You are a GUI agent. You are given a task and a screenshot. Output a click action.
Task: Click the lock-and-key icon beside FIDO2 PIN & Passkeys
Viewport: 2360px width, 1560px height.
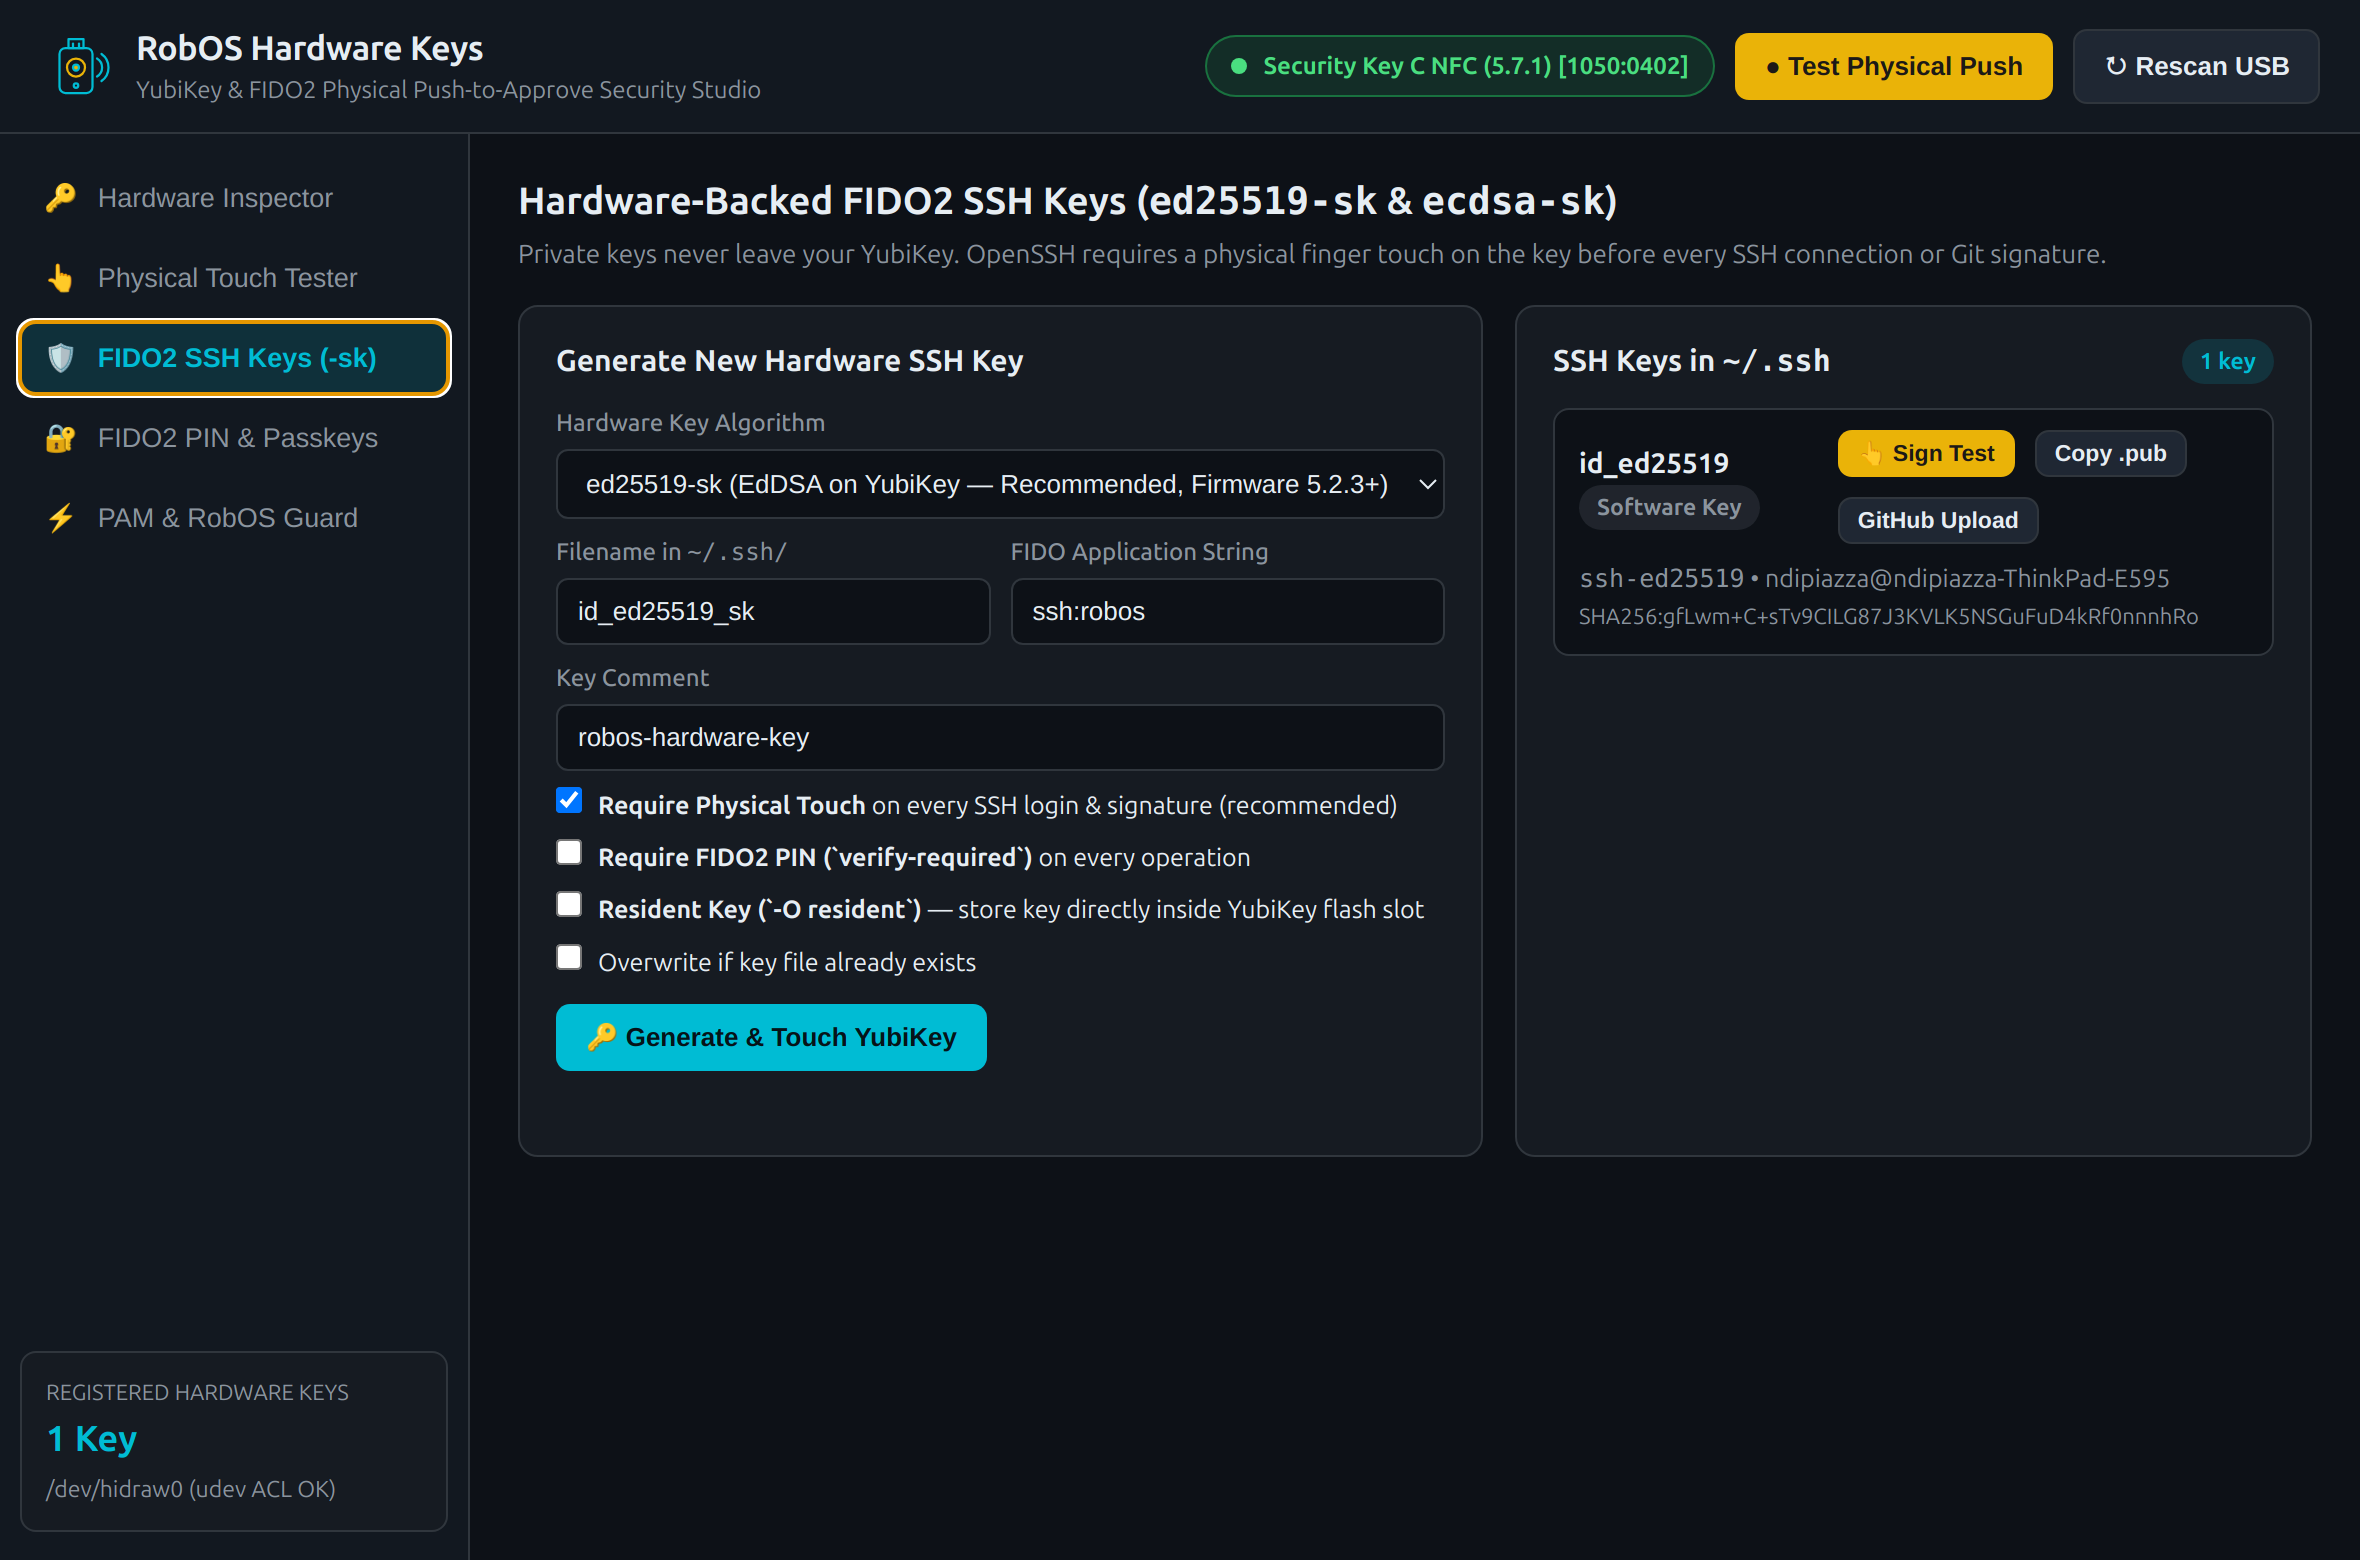pyautogui.click(x=61, y=438)
